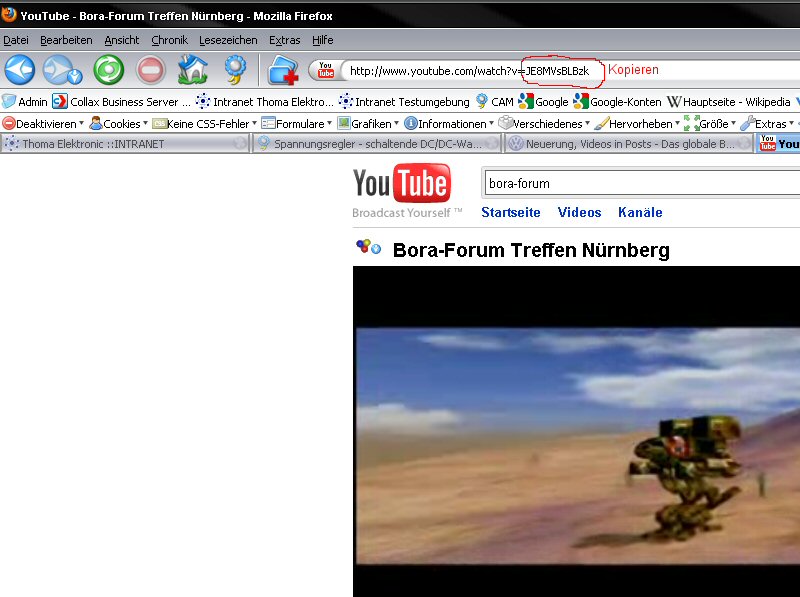
Task: Click the URL address bar field
Action: point(569,70)
